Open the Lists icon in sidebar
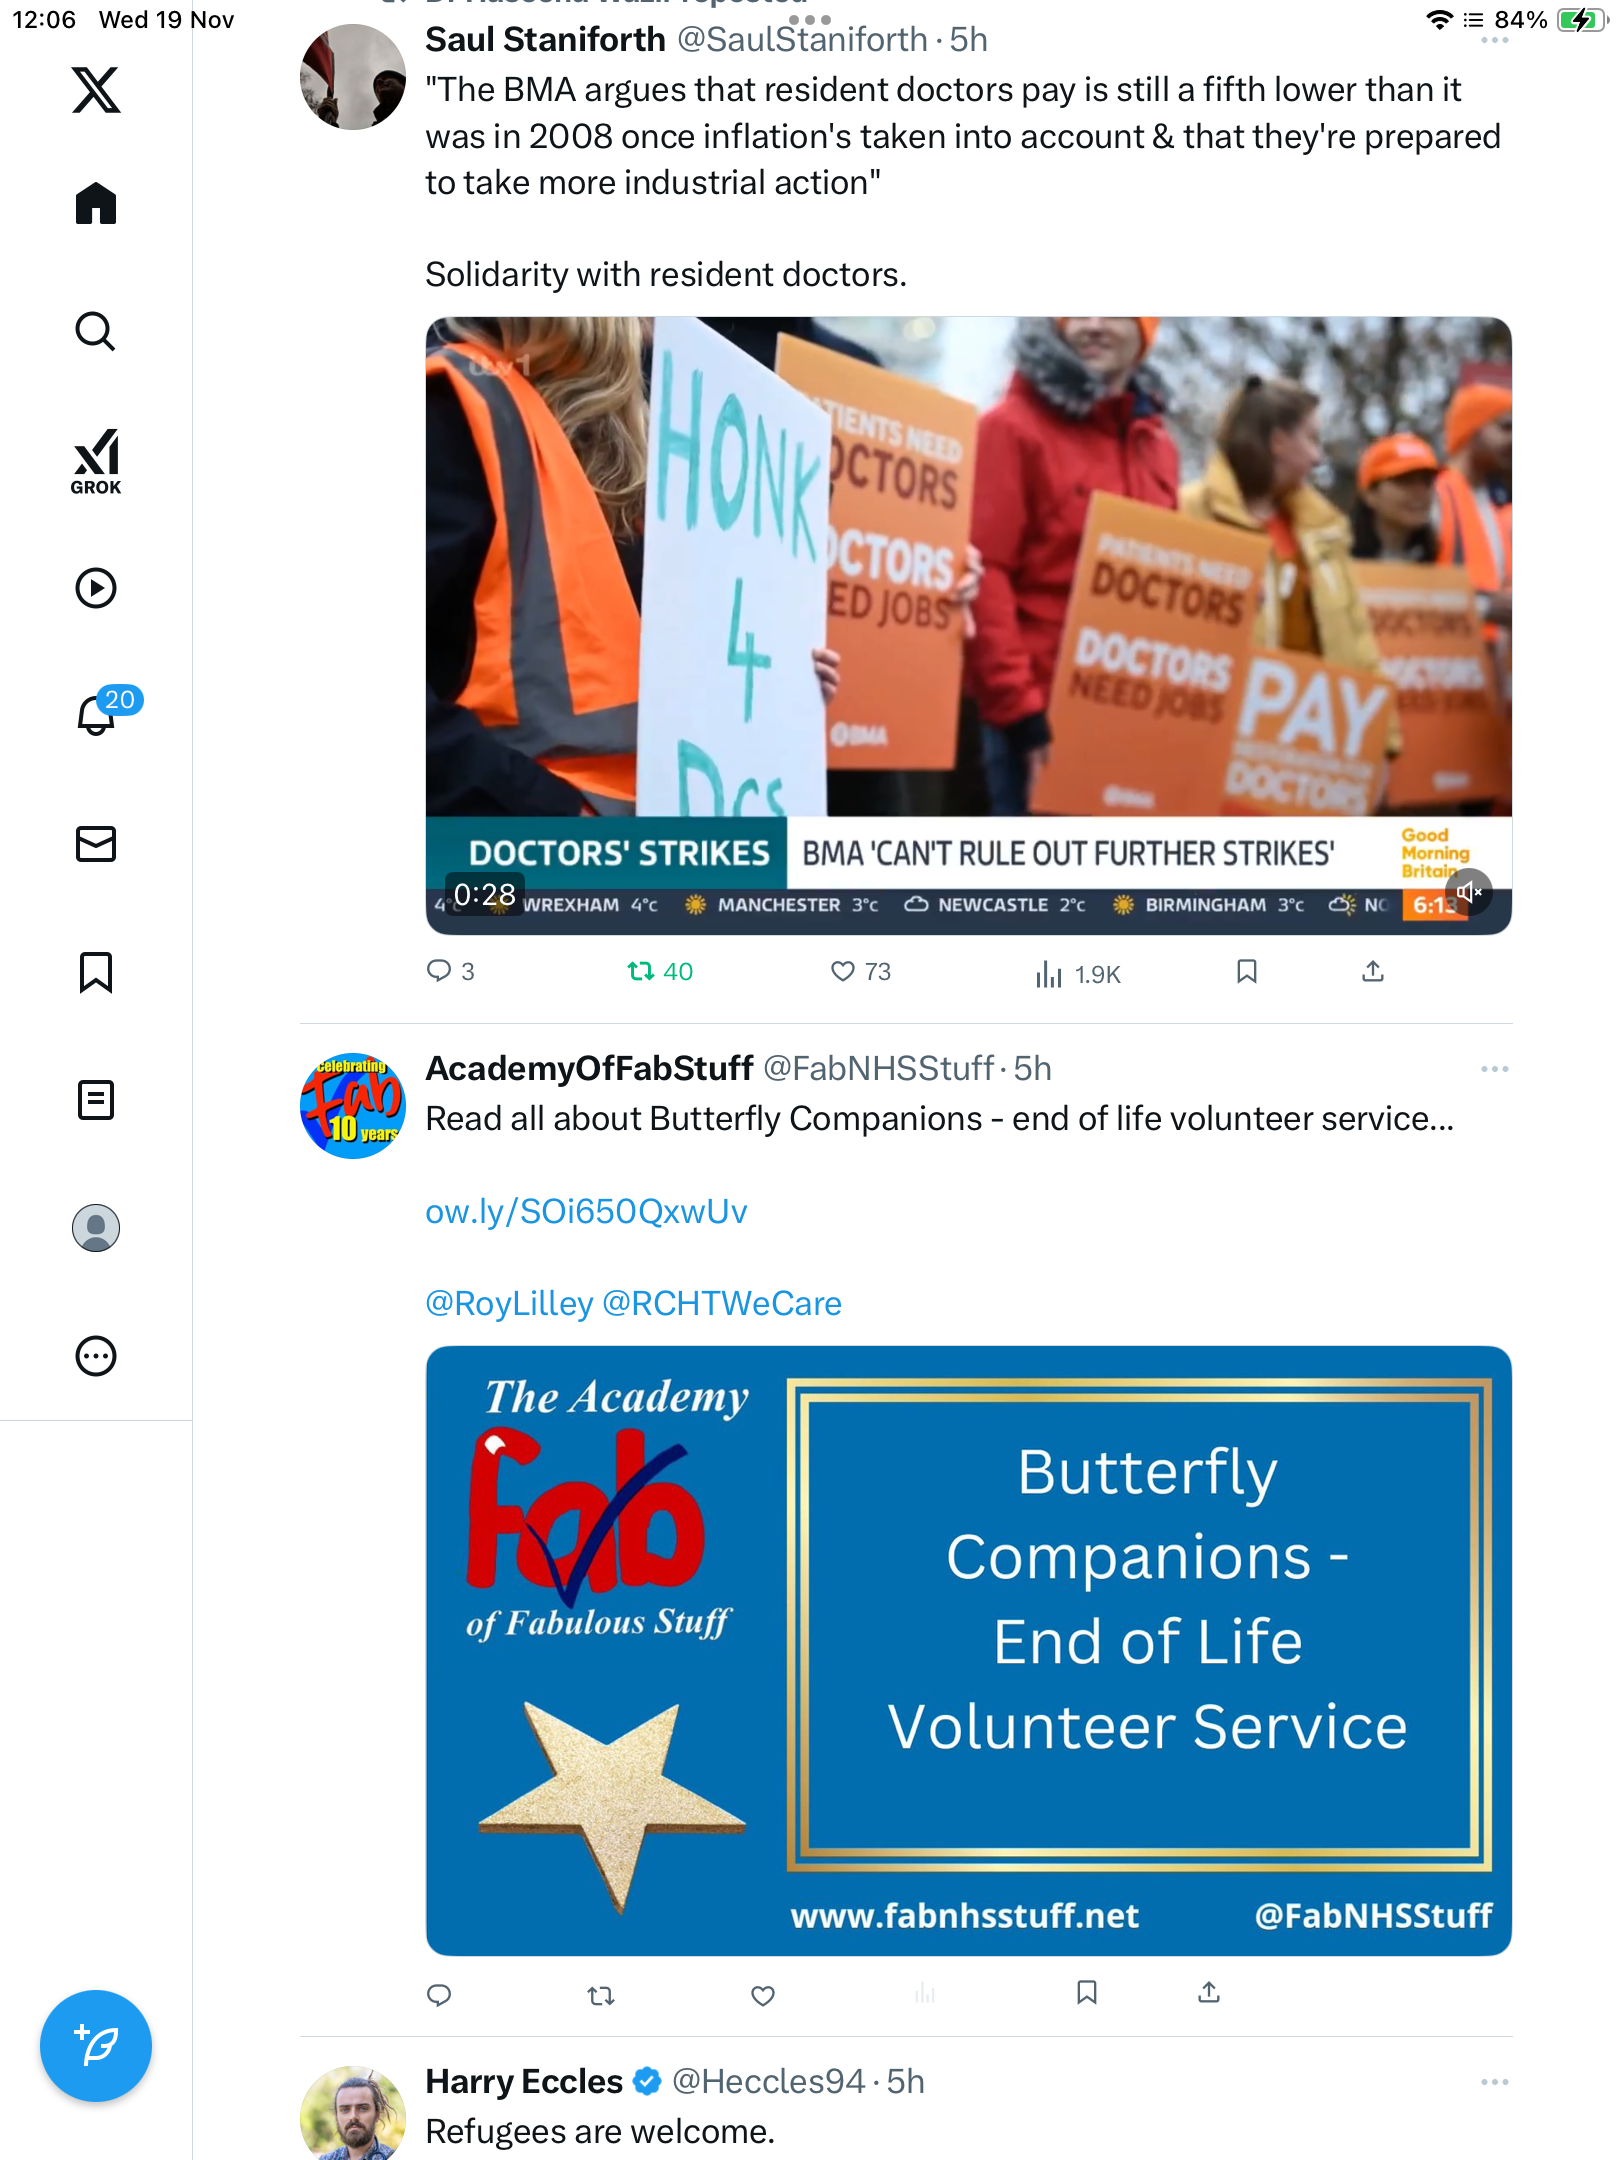The image size is (1620, 2160). pos(96,1100)
